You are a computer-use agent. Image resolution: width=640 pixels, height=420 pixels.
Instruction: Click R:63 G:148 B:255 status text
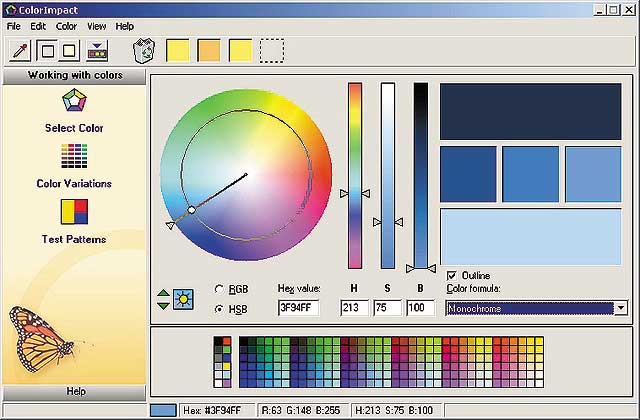[301, 410]
